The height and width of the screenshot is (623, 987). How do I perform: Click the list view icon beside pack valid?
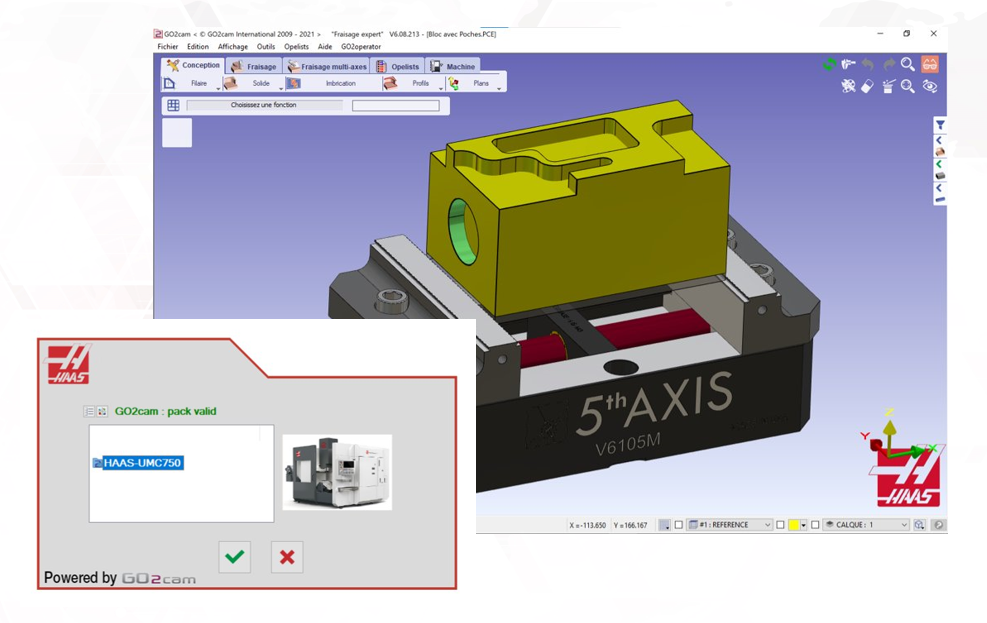pyautogui.click(x=89, y=412)
